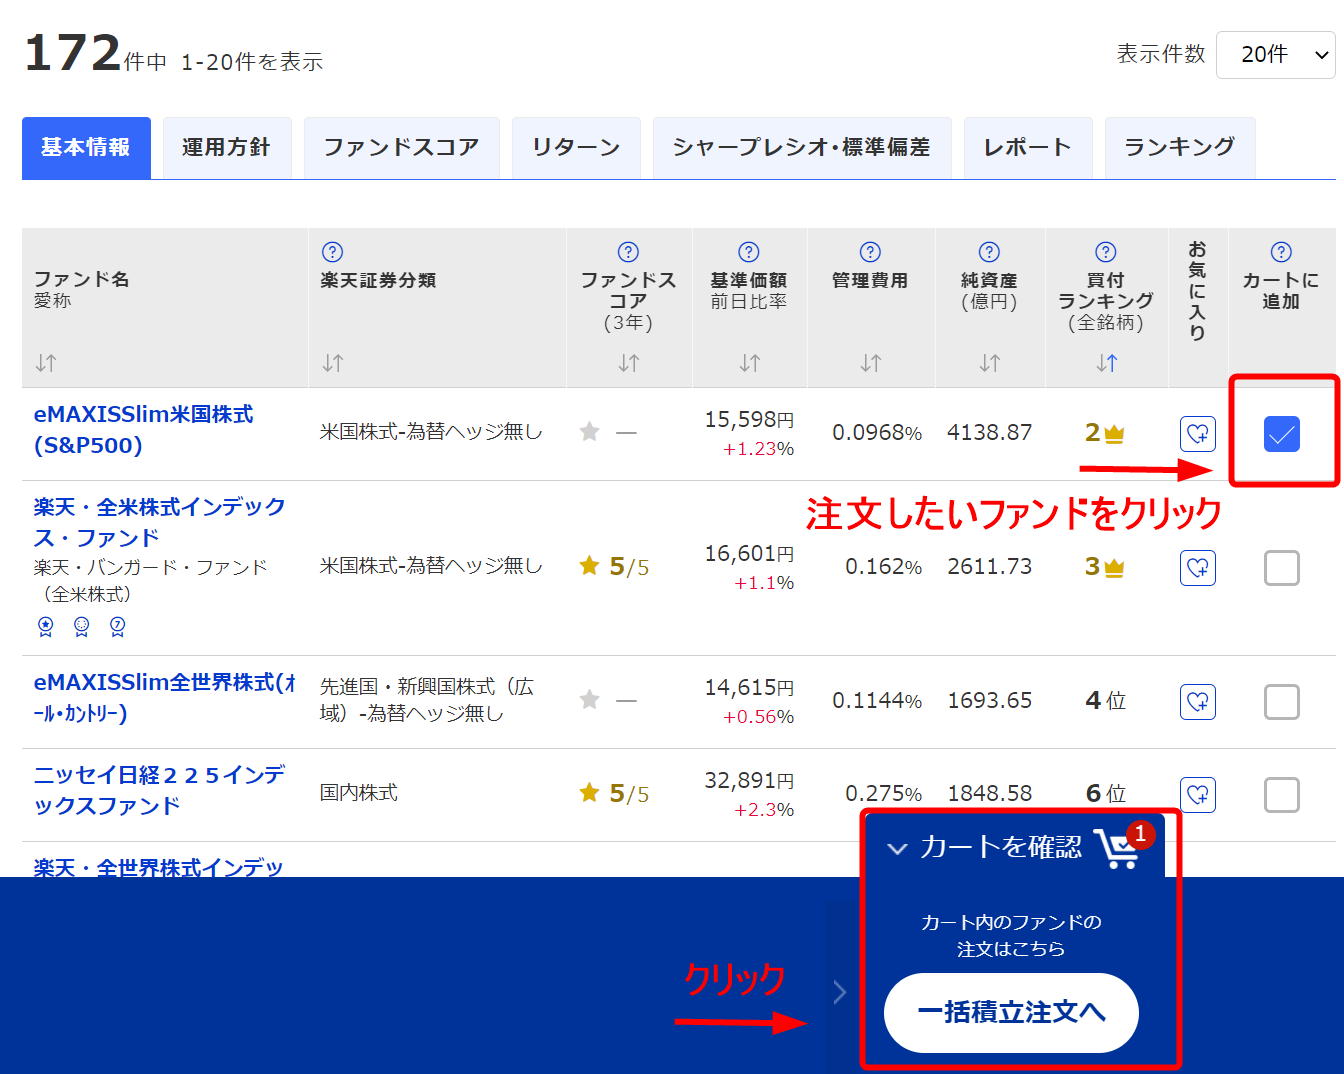1344x1074 pixels.
Task: Add eMAXISSlim全世界株式 to favorites heart icon
Action: 1198,702
